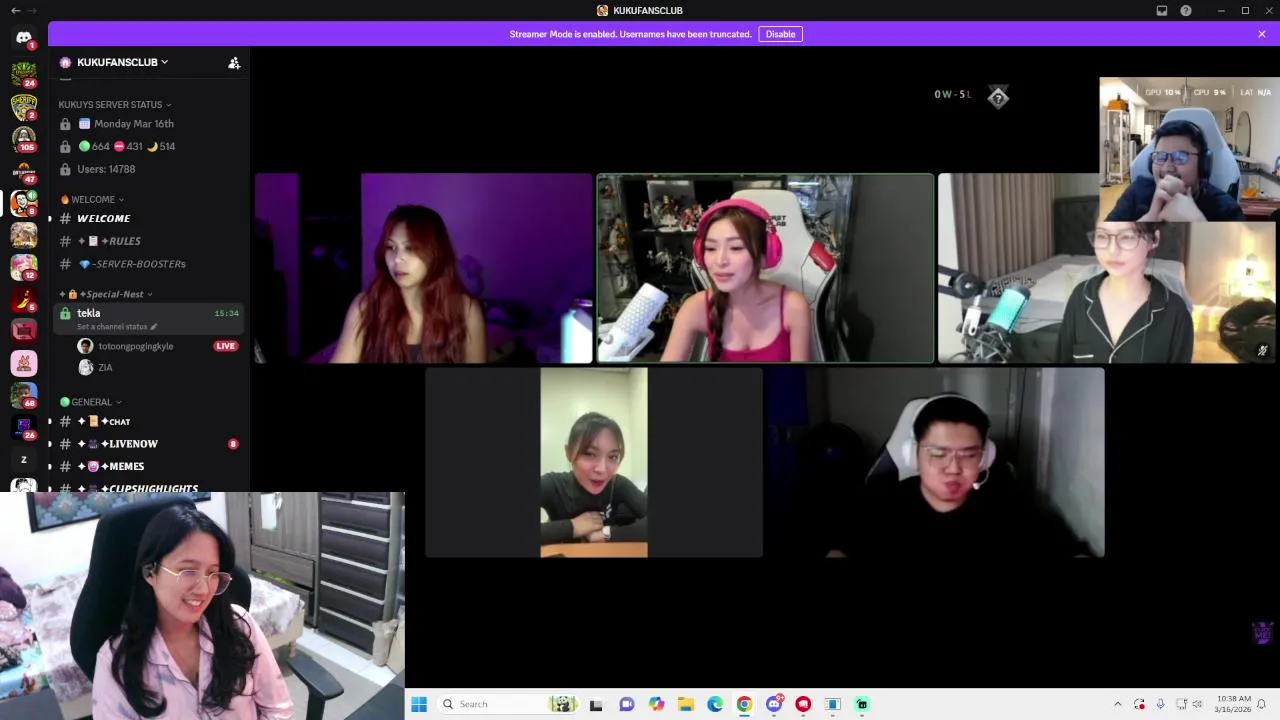Open the MEMES channel
The height and width of the screenshot is (720, 1280).
[x=148, y=466]
